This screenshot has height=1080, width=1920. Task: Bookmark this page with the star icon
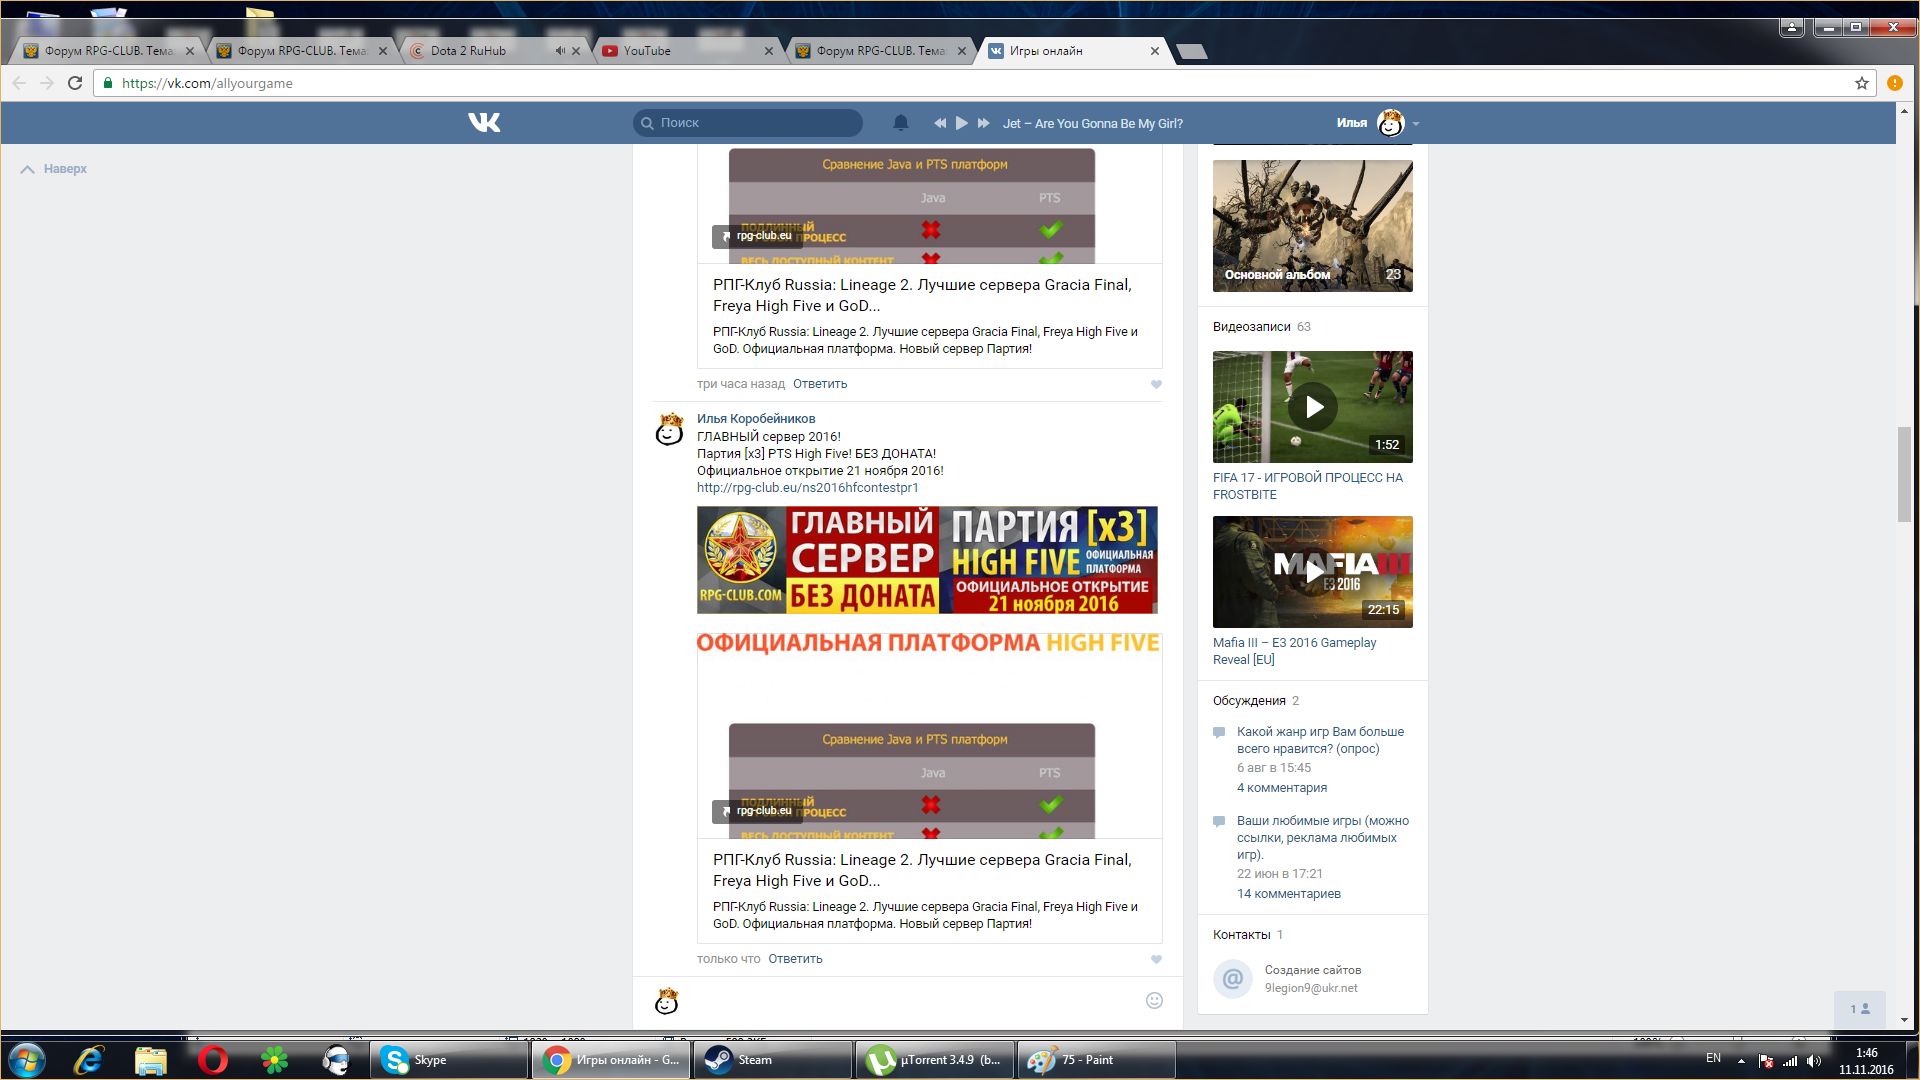1862,83
